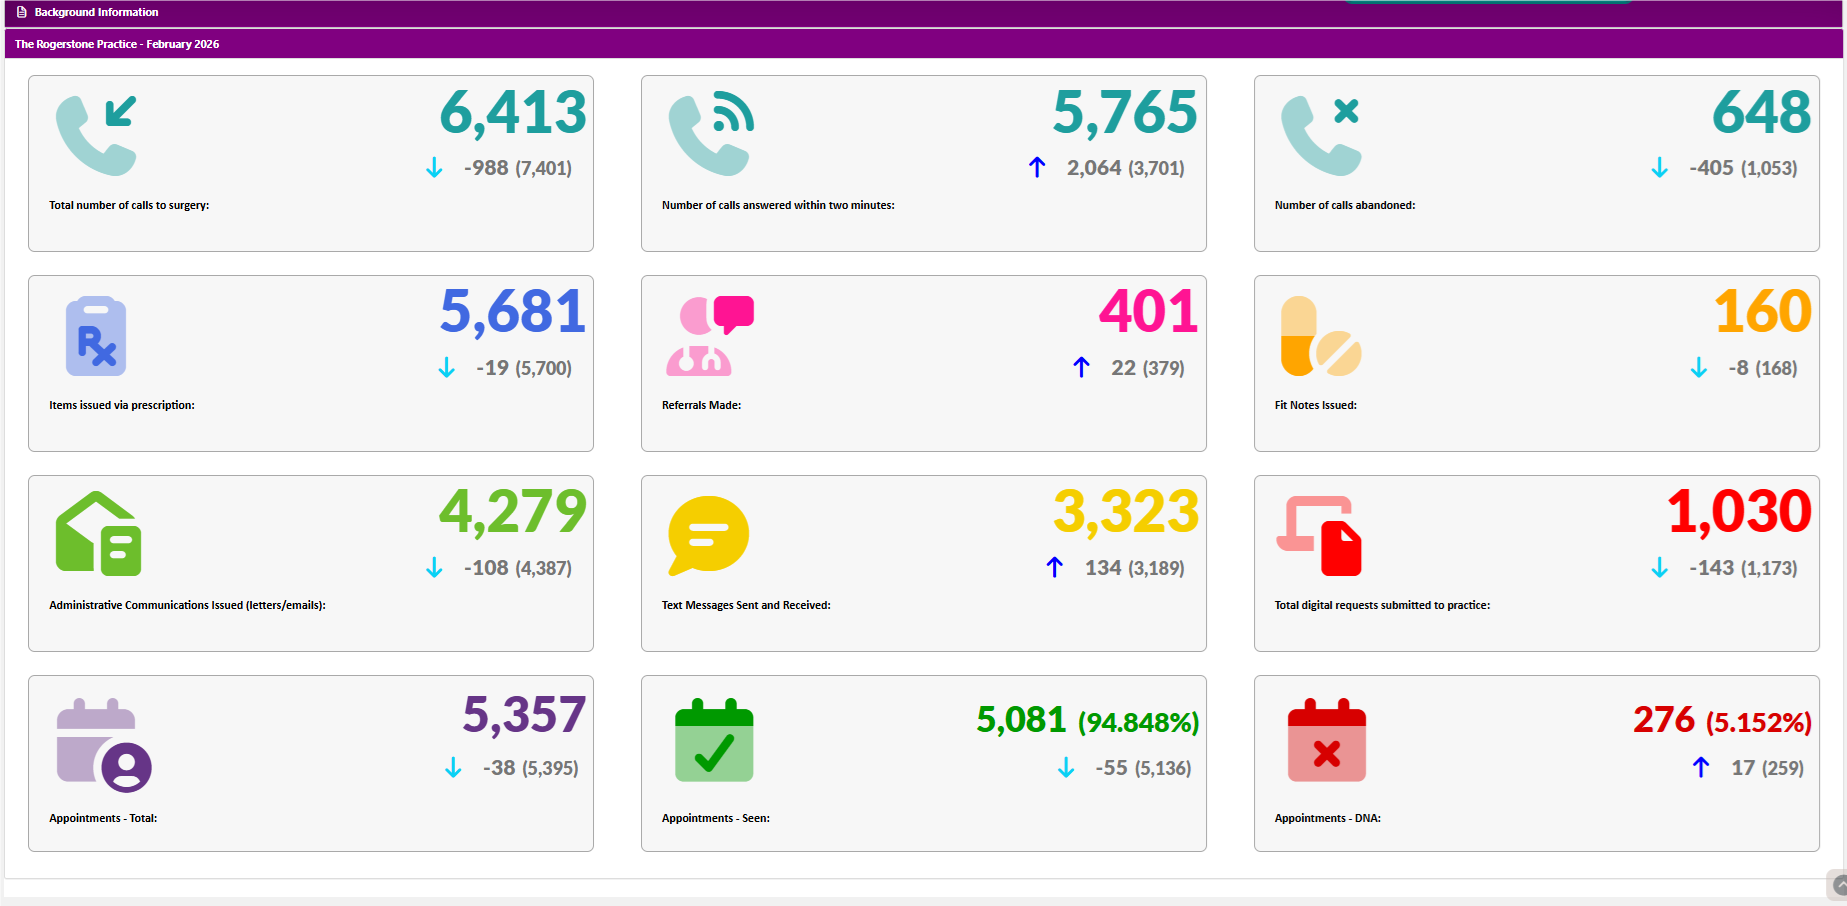Click the red calendar DNA cross icon

(x=1326, y=740)
